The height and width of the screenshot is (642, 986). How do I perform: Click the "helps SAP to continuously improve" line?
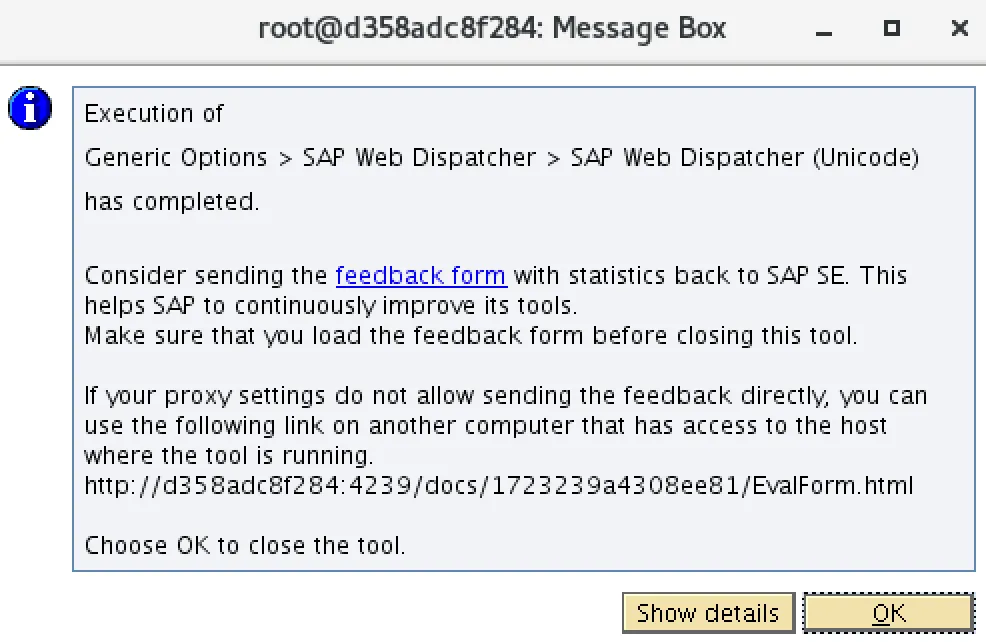[330, 305]
